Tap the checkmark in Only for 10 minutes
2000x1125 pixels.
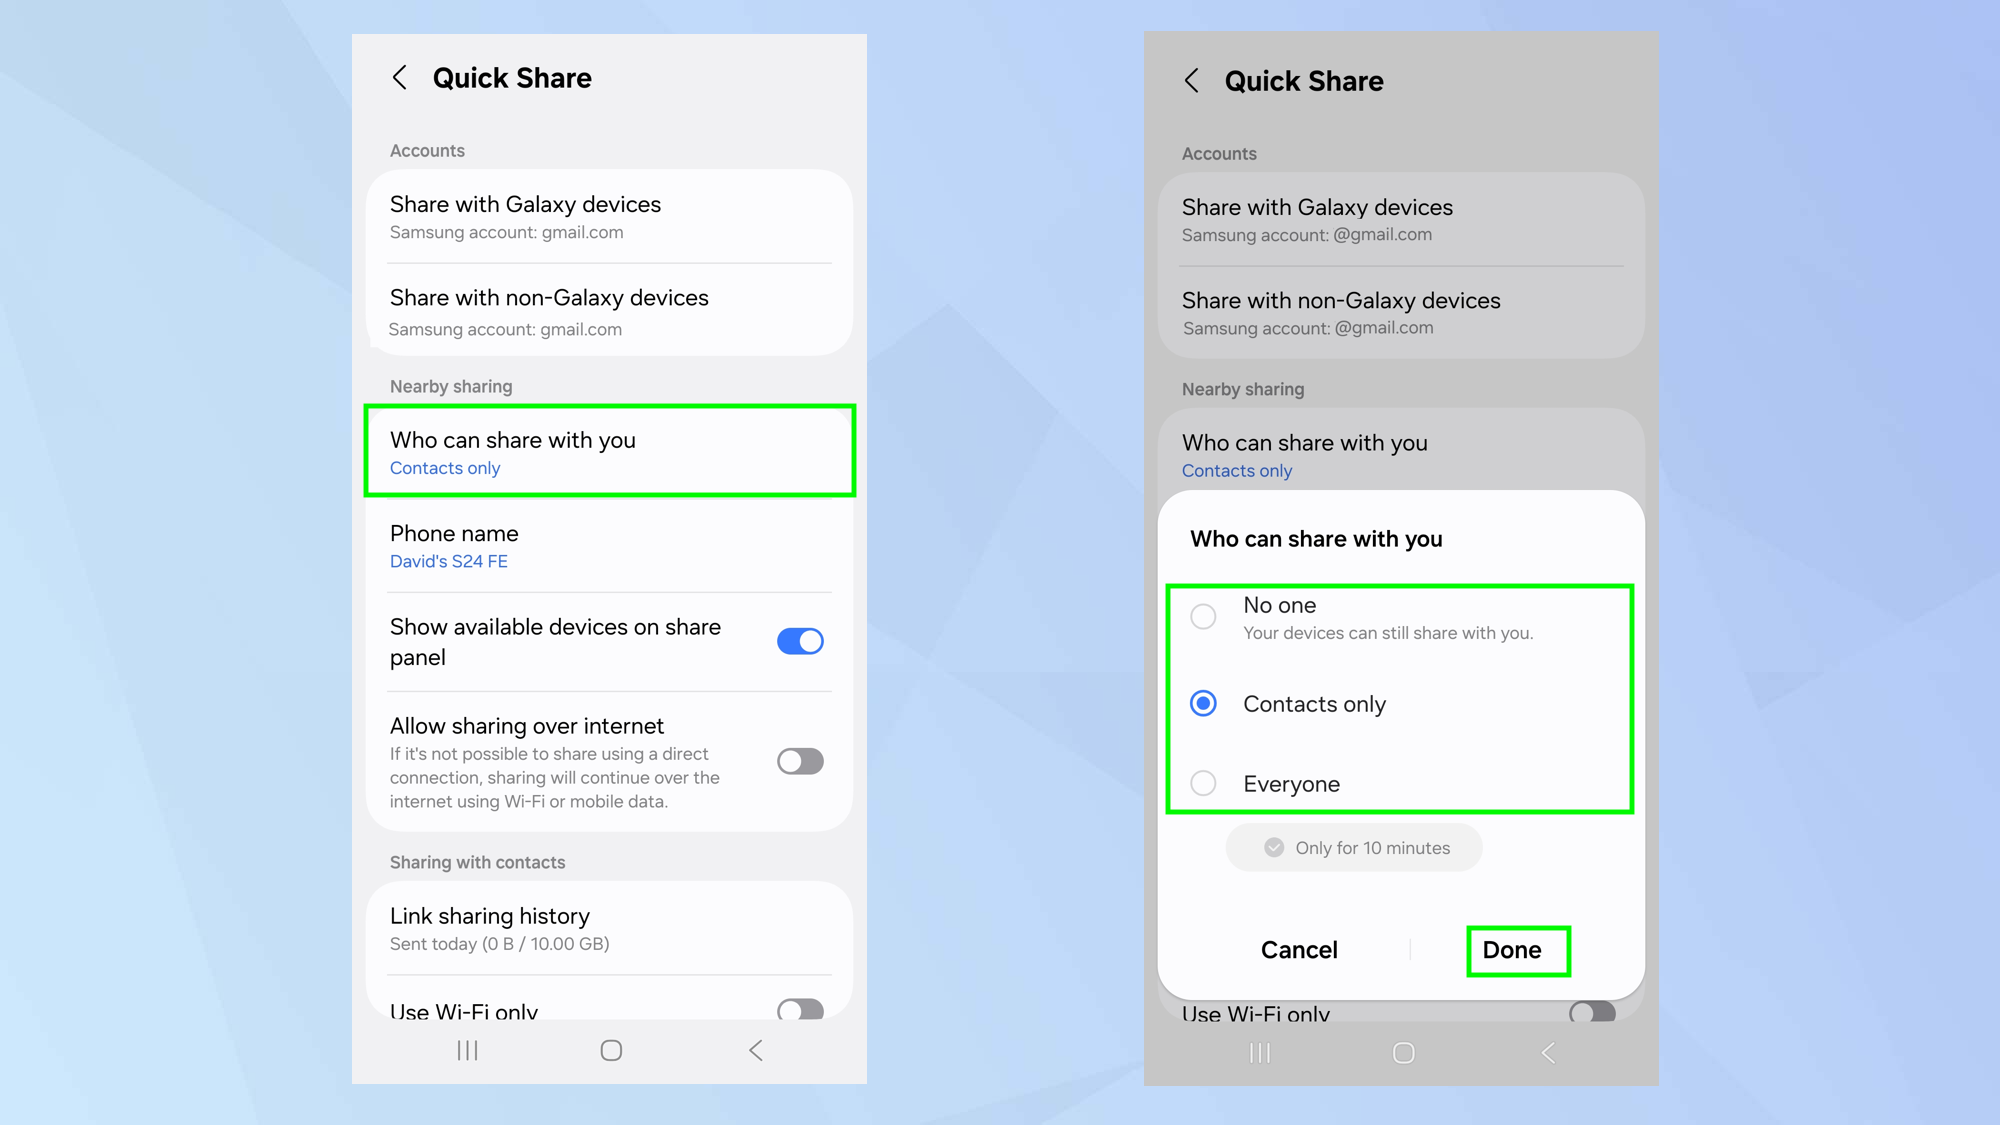[x=1273, y=847]
